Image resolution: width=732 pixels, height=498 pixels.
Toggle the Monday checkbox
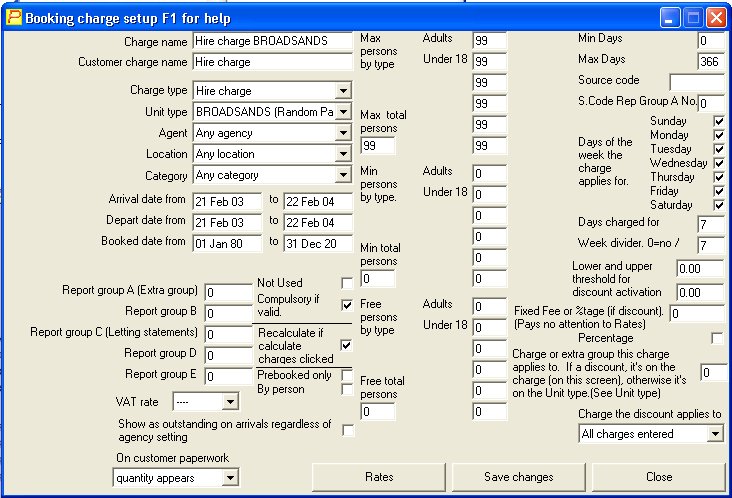coord(718,135)
